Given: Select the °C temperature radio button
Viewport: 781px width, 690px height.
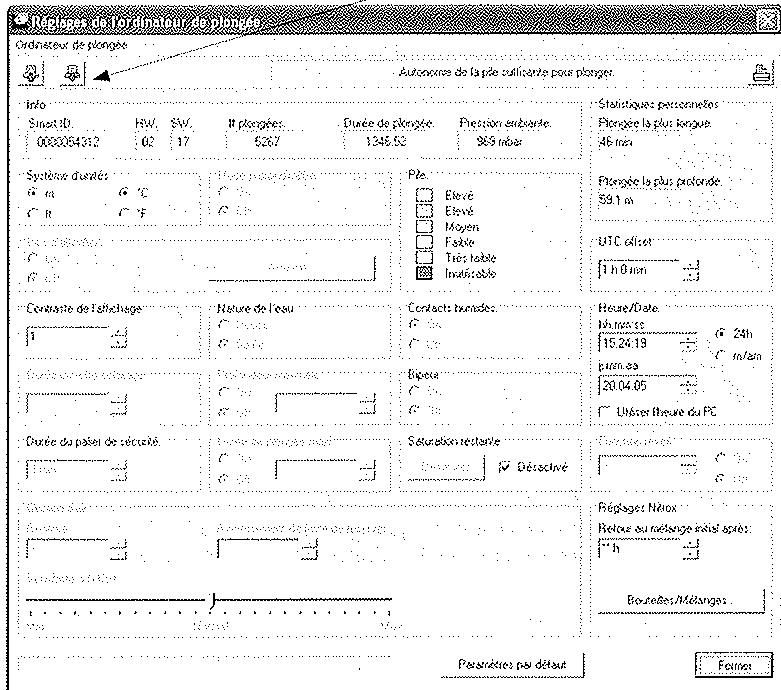Looking at the screenshot, I should click(125, 192).
